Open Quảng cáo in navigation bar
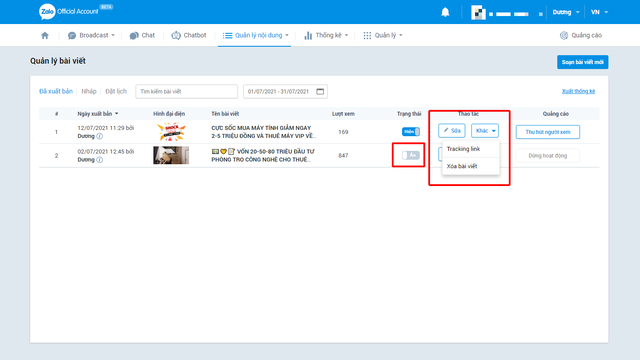 coord(581,36)
